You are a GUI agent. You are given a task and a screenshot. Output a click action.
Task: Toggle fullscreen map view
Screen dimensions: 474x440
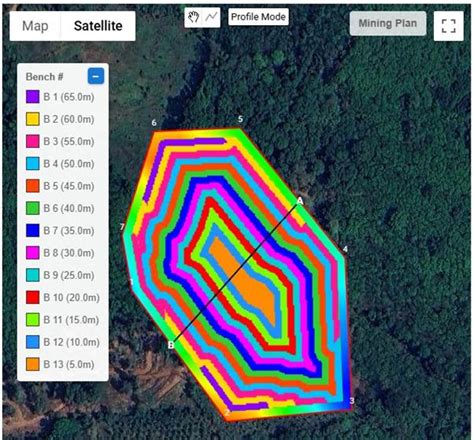pyautogui.click(x=448, y=26)
